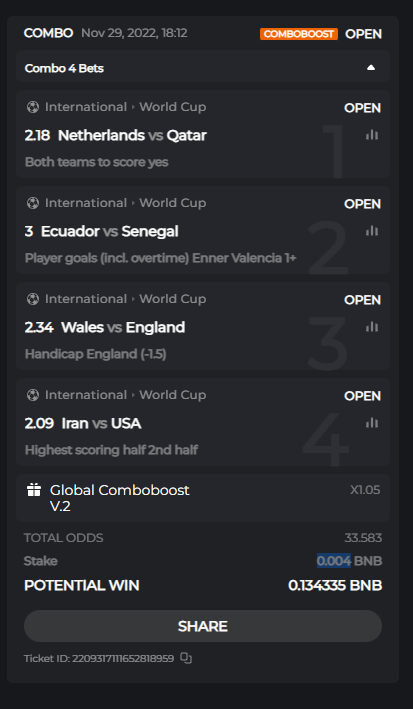Screen dimensions: 413x709
Task: Click the Global Comboboost gift icon
Action: pyautogui.click(x=34, y=490)
